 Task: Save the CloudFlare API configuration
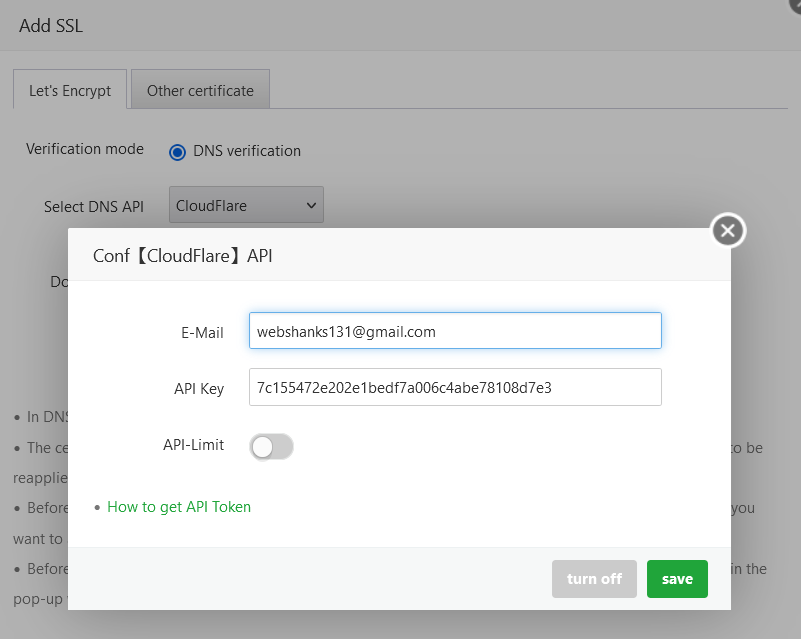pos(677,579)
